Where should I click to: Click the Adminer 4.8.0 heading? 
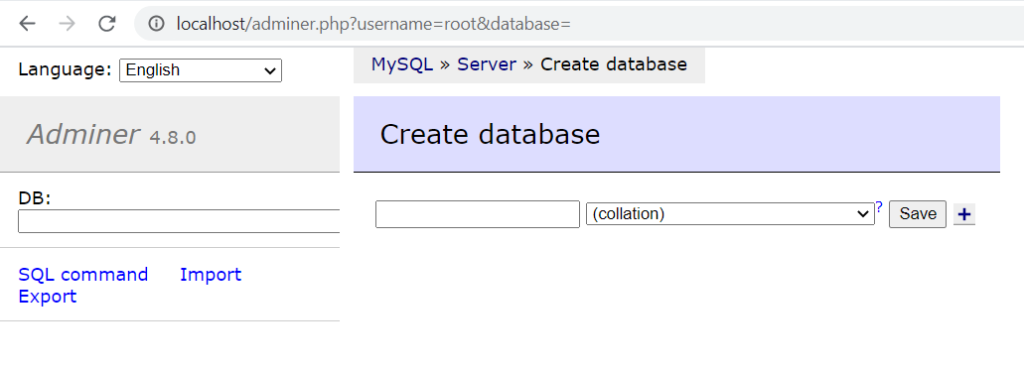[111, 135]
